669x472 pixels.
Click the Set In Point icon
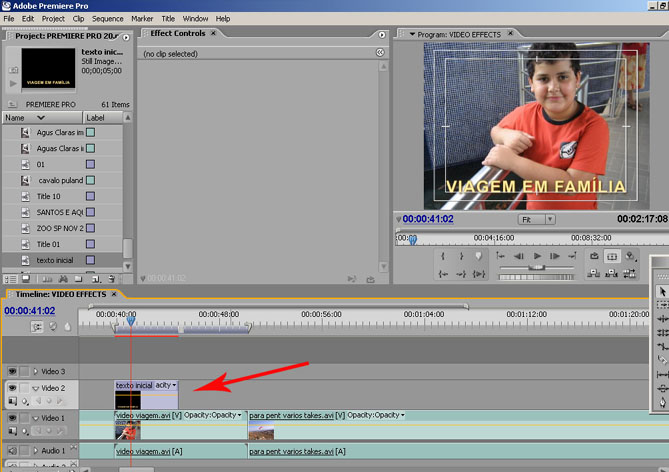pos(442,256)
